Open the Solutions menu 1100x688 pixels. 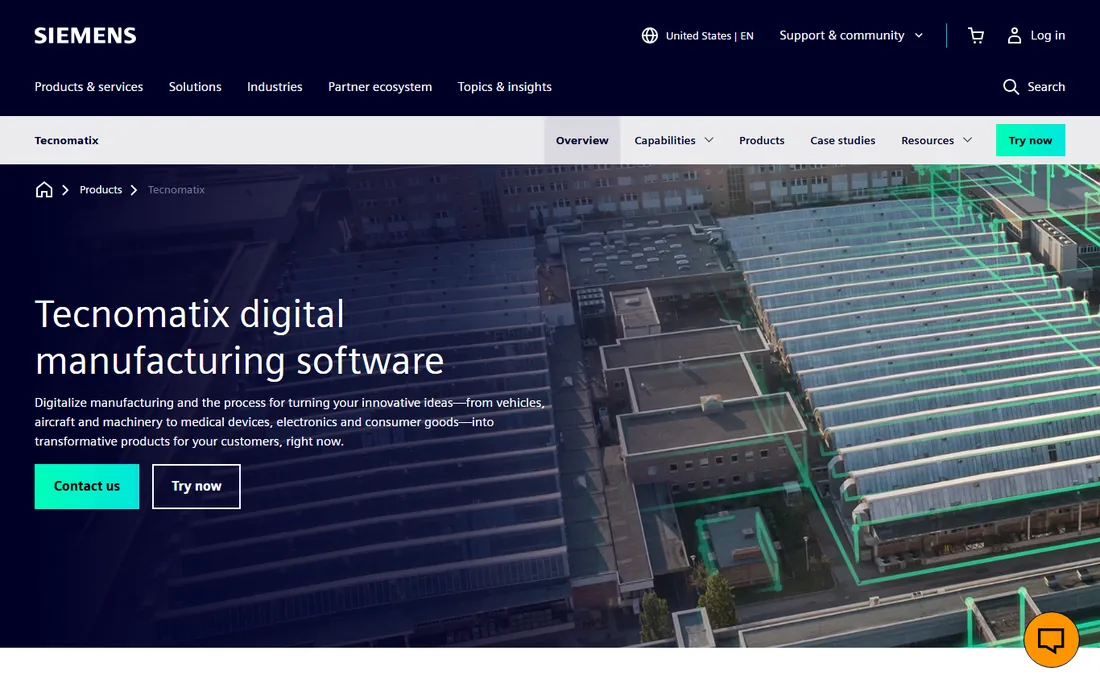click(x=195, y=87)
